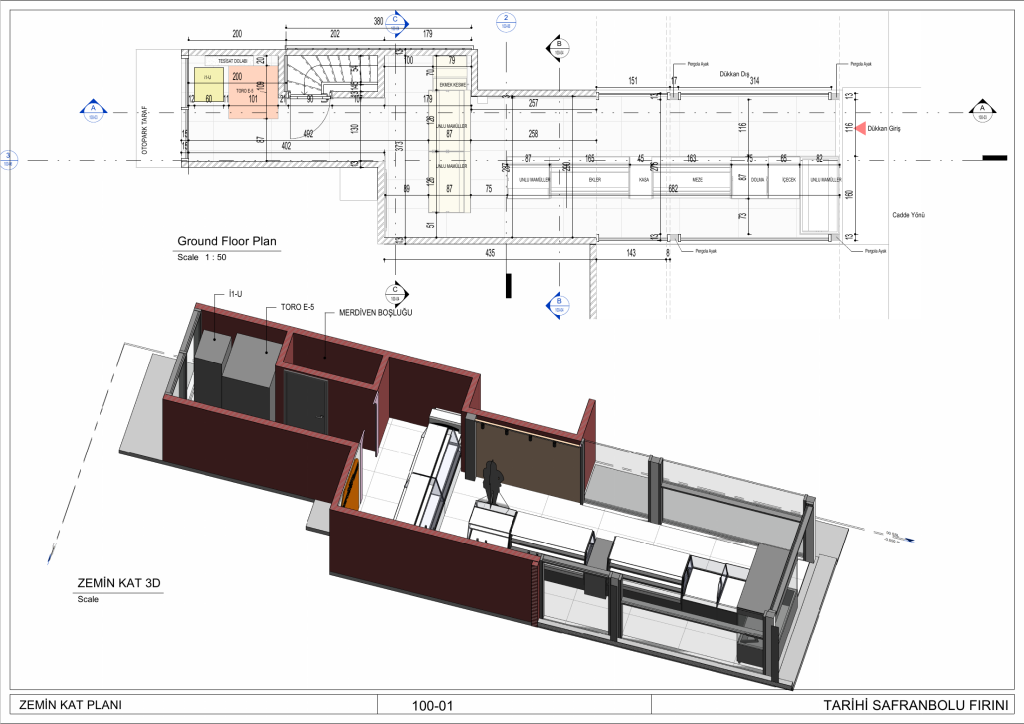The image size is (1024, 724).
Task: Select the dark door in the 3D view
Action: (x=306, y=401)
